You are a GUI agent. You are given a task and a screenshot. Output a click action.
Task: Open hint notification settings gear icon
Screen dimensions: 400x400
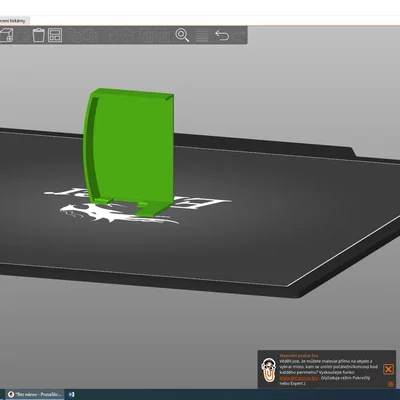pos(391,384)
